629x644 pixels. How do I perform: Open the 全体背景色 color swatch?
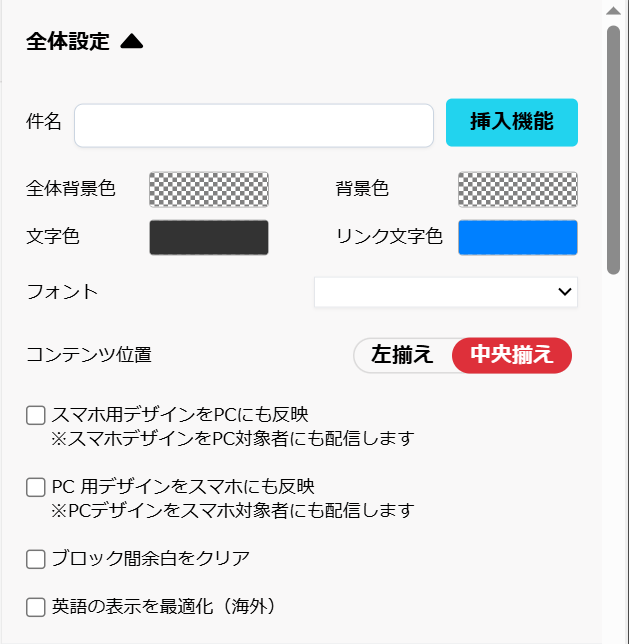point(209,188)
